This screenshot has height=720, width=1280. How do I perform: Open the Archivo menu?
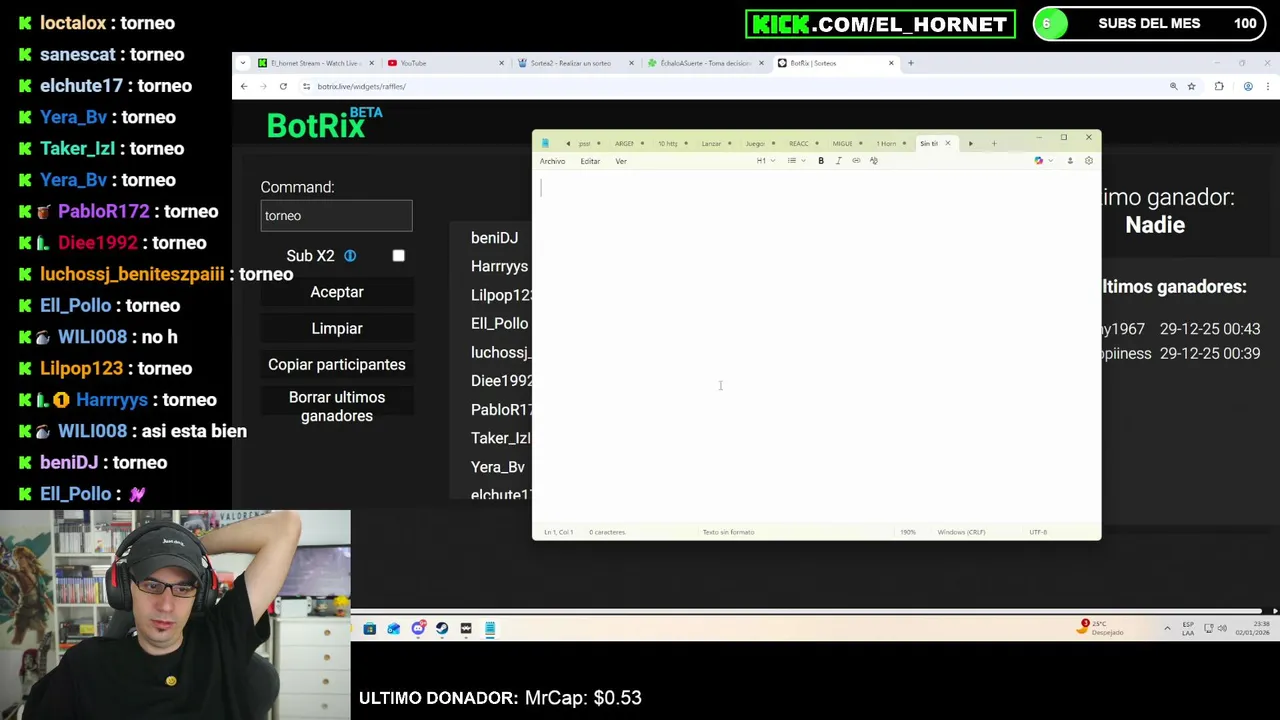point(552,162)
